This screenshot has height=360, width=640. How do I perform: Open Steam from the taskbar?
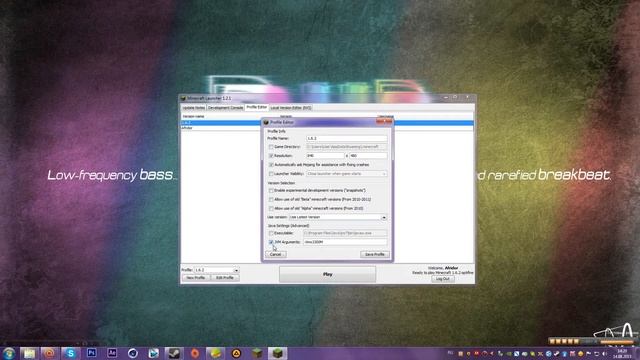point(174,353)
